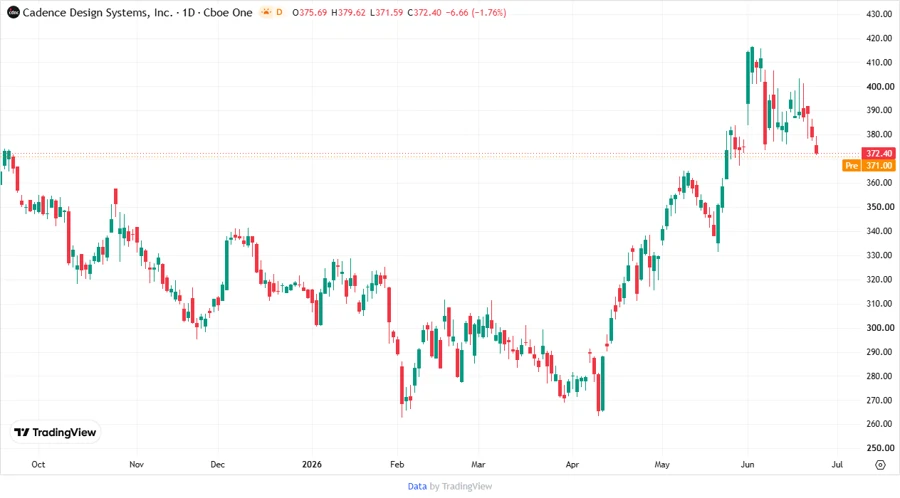The image size is (900, 498).
Task: Click the Feb label on time axis
Action: (397, 464)
